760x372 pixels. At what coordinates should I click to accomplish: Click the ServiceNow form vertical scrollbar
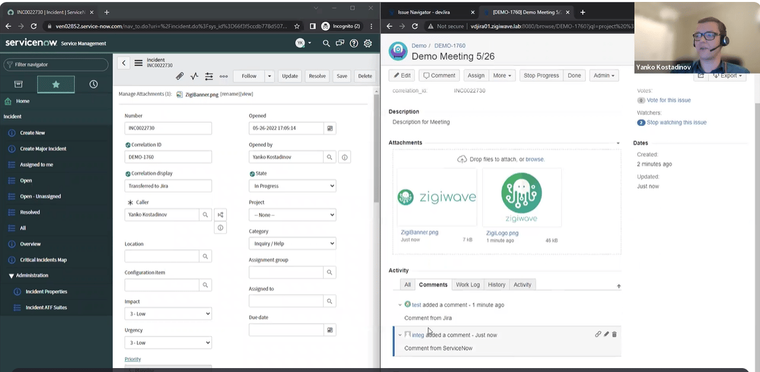377,148
